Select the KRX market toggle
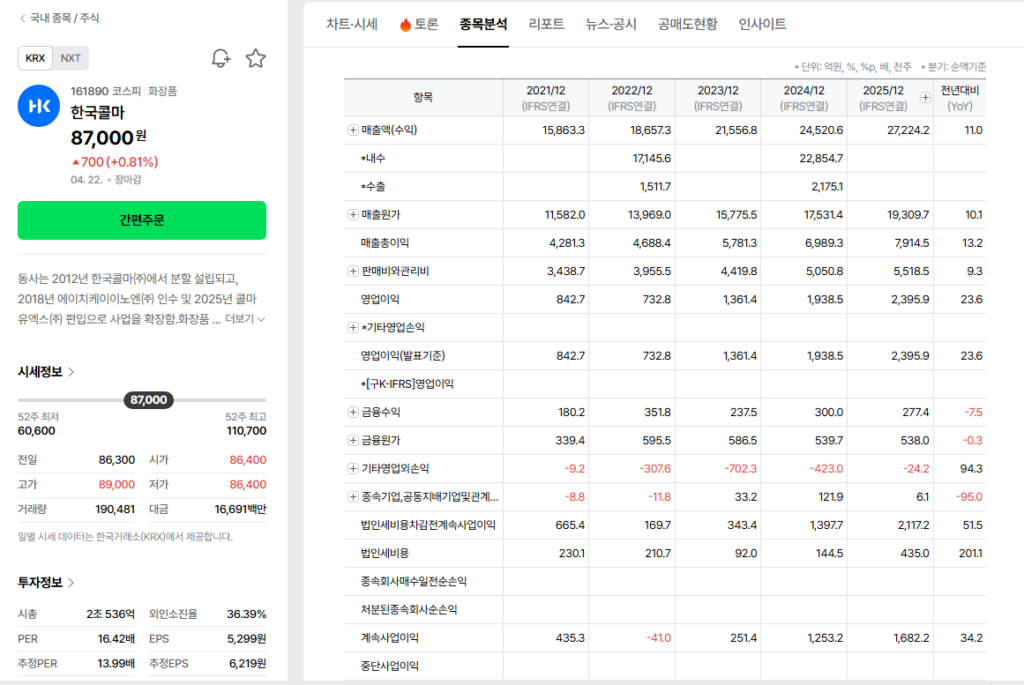This screenshot has width=1024, height=685. click(35, 58)
